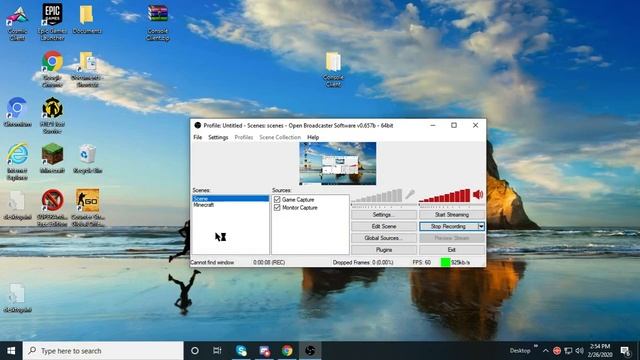The height and width of the screenshot is (360, 640).
Task: Click the Settings... button in OBS
Action: pyautogui.click(x=384, y=215)
